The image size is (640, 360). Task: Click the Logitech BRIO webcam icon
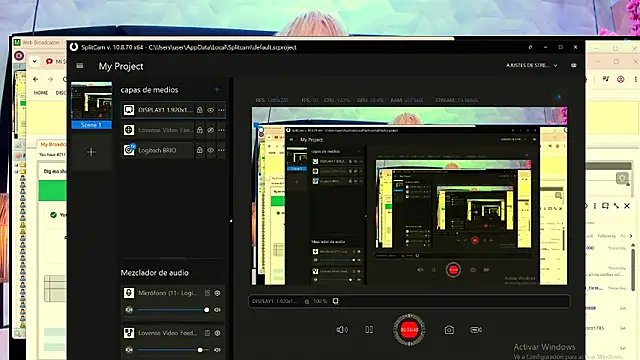(x=129, y=150)
